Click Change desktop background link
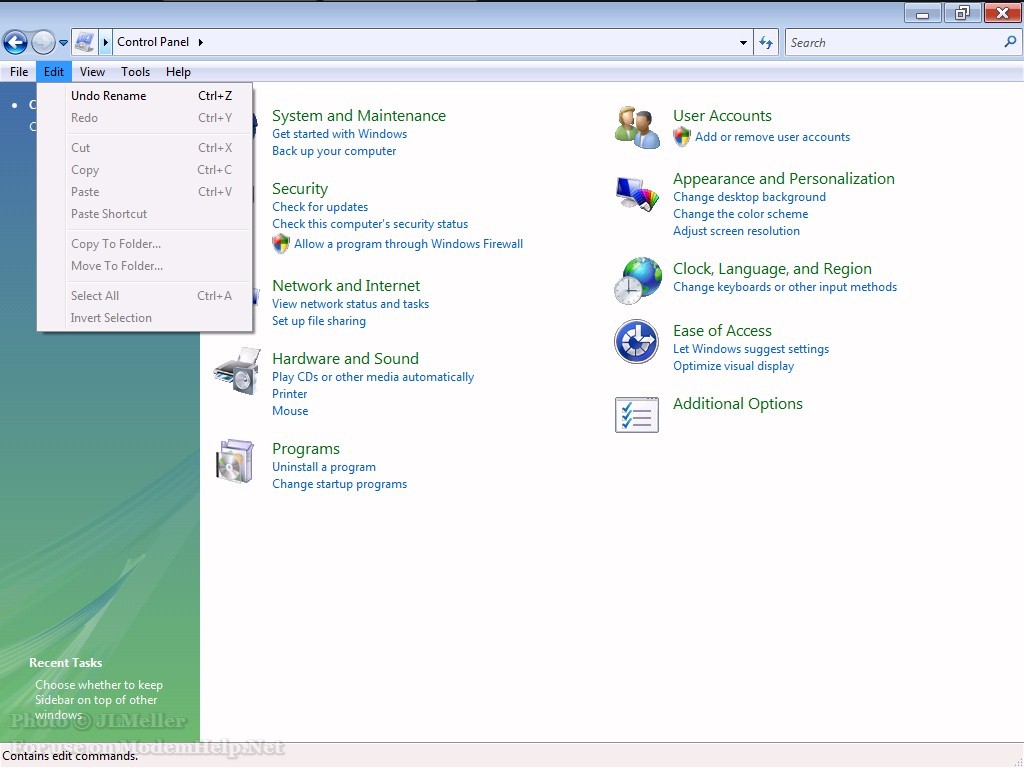 coord(749,197)
